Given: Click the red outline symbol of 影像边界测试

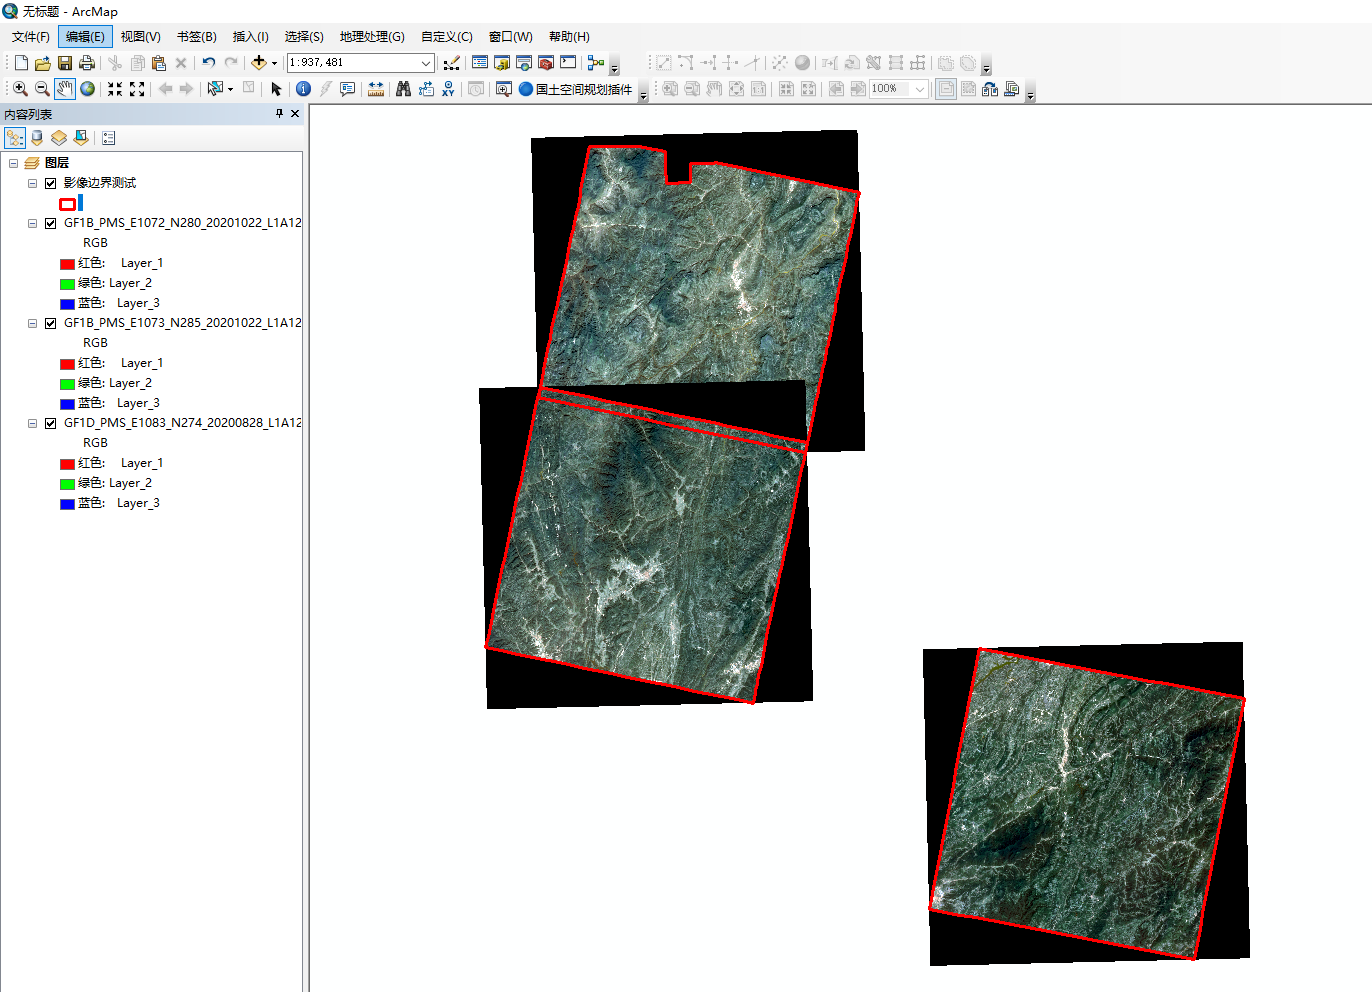Looking at the screenshot, I should tap(67, 204).
